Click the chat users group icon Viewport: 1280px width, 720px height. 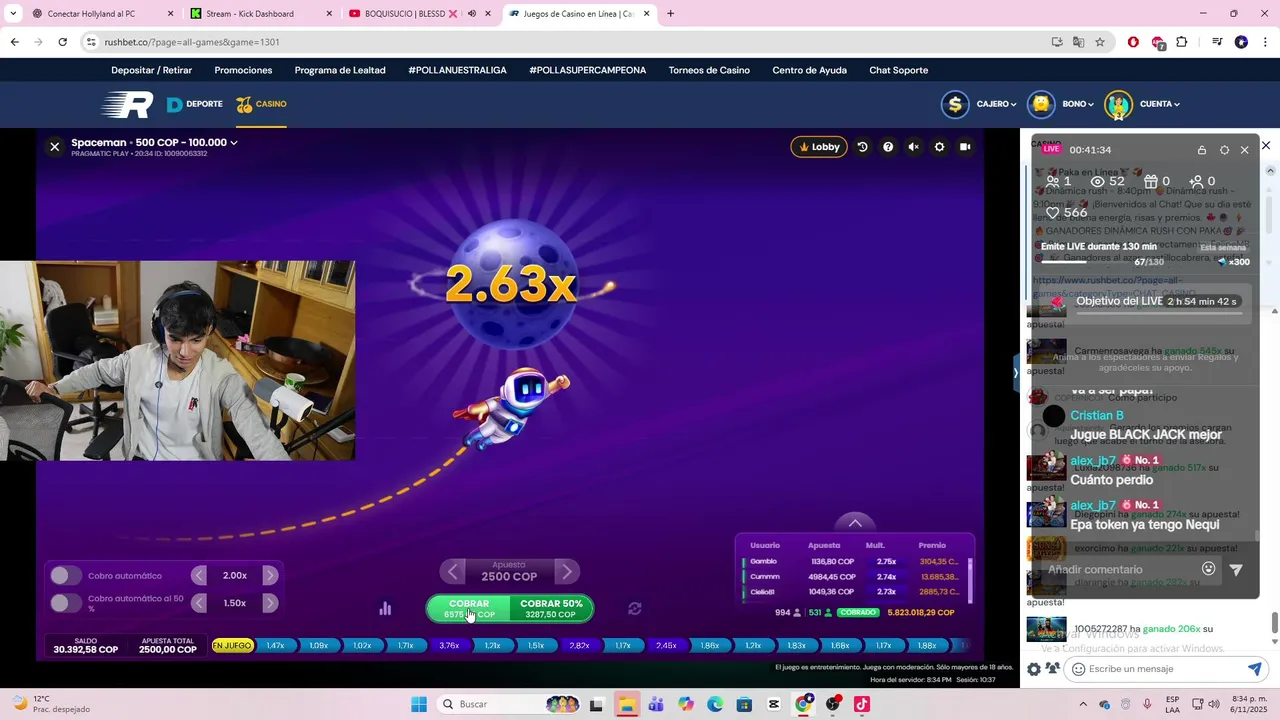click(1052, 668)
